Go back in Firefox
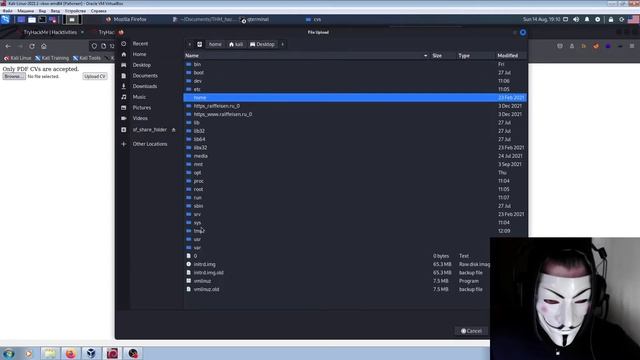The height and width of the screenshot is (360, 640). (8, 47)
